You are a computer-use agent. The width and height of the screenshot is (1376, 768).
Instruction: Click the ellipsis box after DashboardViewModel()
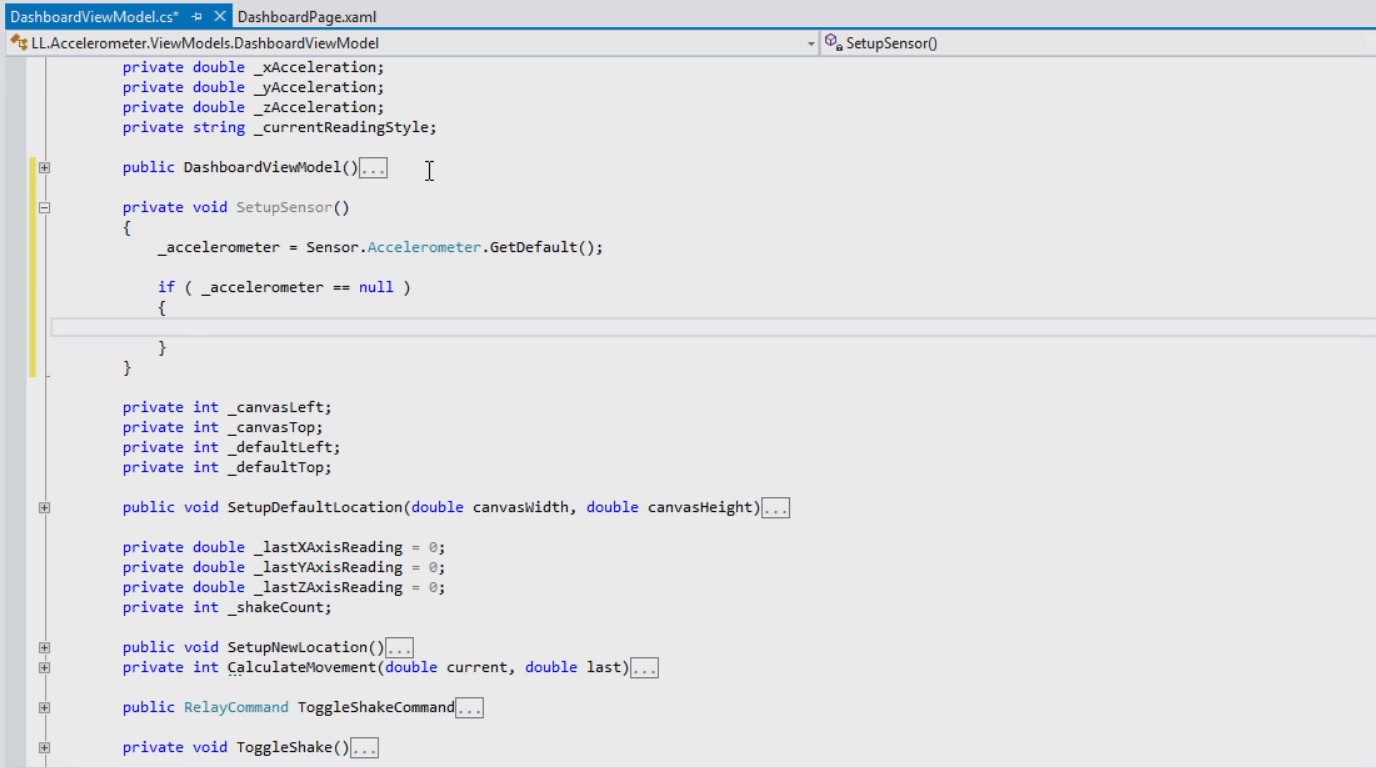pyautogui.click(x=373, y=169)
